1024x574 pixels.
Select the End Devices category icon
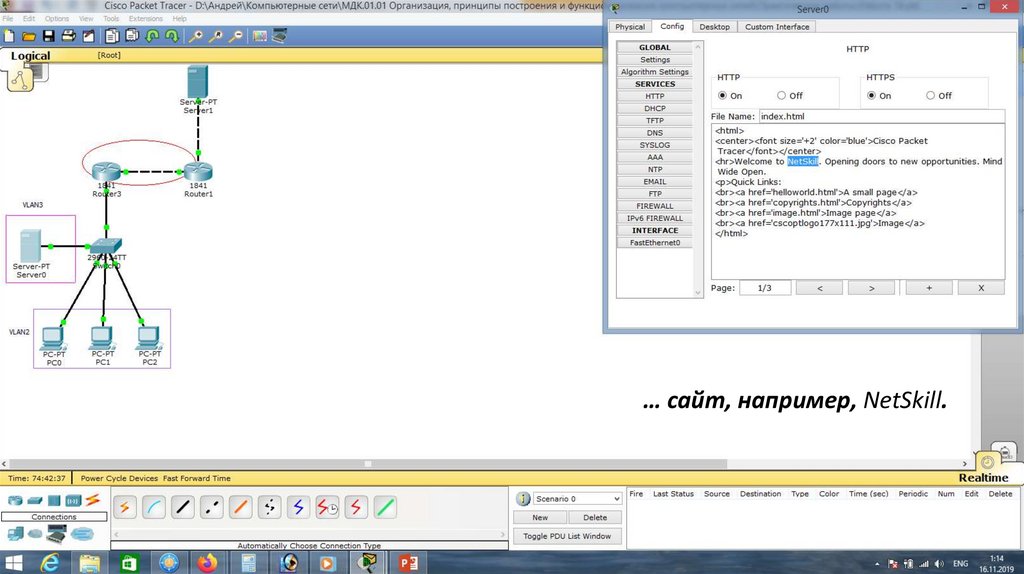click(15, 534)
